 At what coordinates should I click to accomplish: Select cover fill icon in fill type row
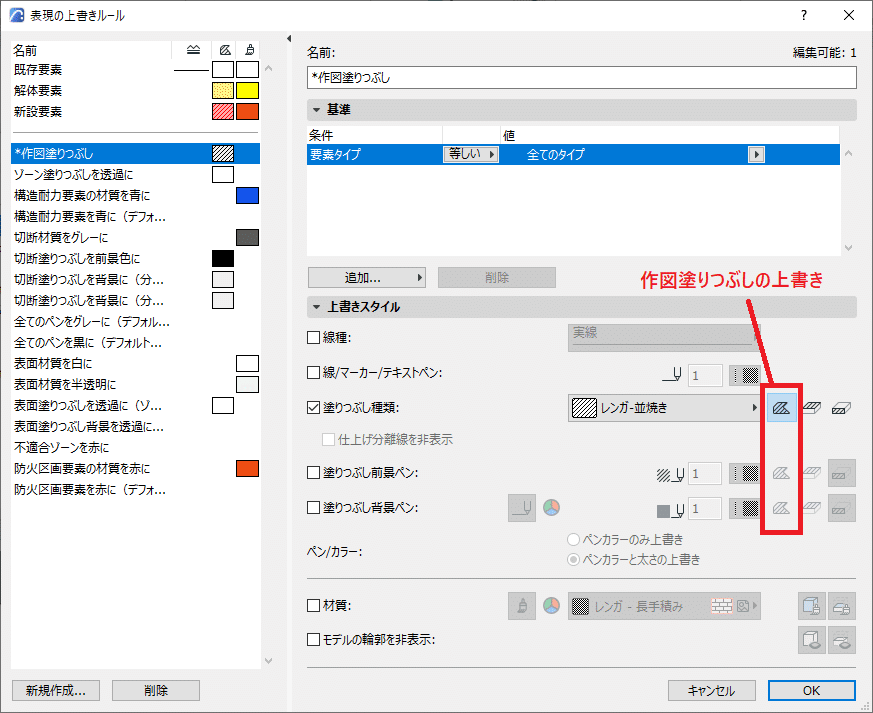click(812, 408)
